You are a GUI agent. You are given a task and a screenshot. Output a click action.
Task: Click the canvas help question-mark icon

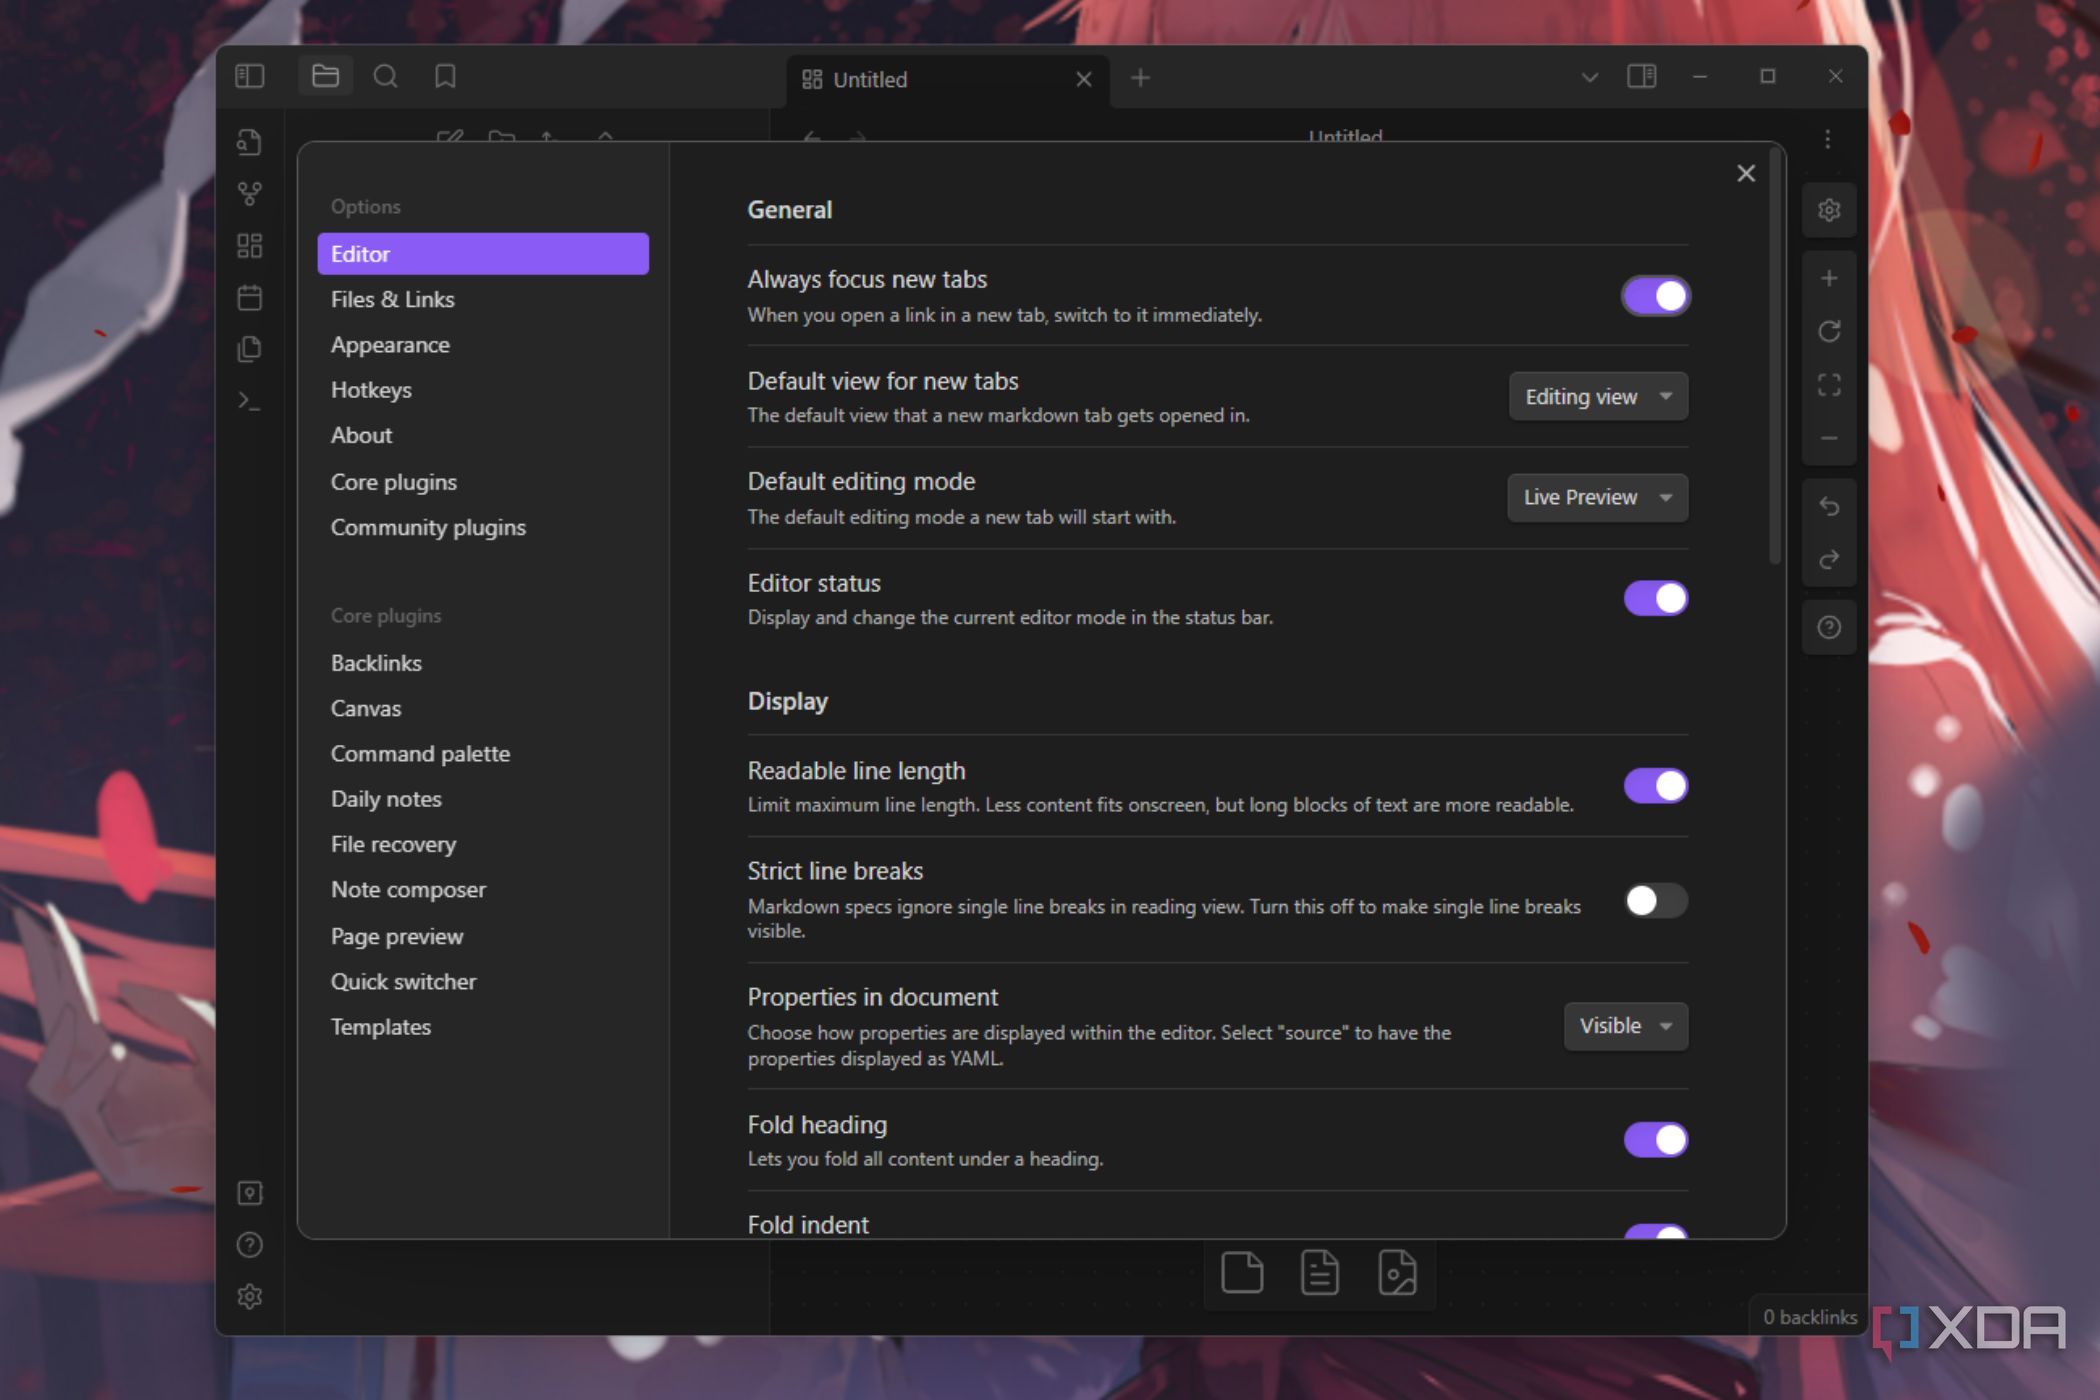tap(1829, 627)
